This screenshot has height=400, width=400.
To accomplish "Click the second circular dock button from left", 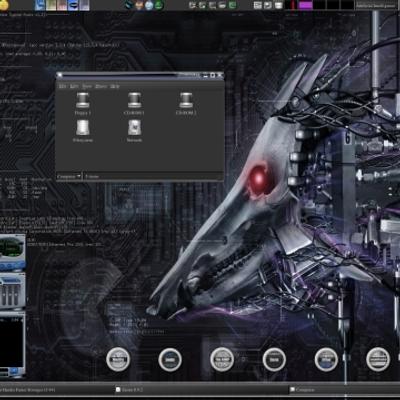I will [170, 359].
